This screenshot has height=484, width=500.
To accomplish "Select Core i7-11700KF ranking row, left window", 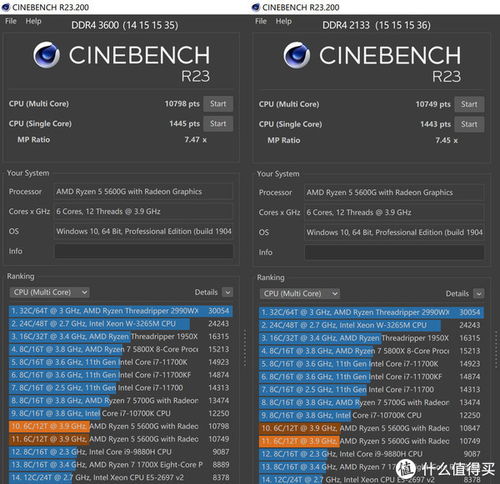I will pos(121,375).
